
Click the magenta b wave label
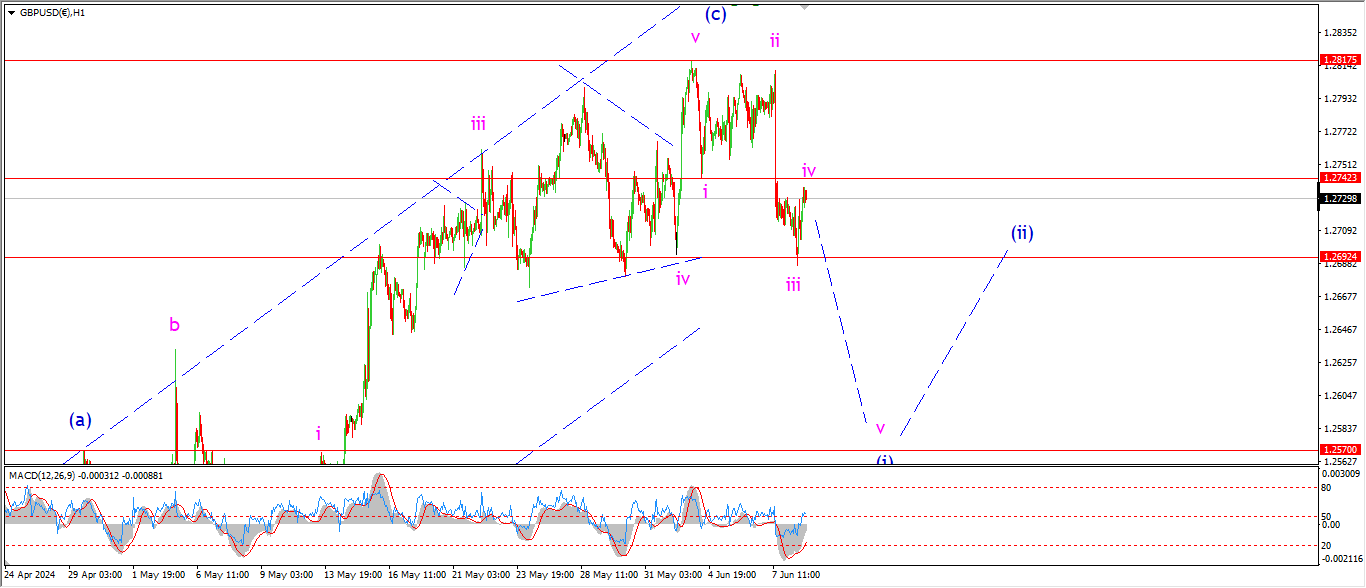175,324
